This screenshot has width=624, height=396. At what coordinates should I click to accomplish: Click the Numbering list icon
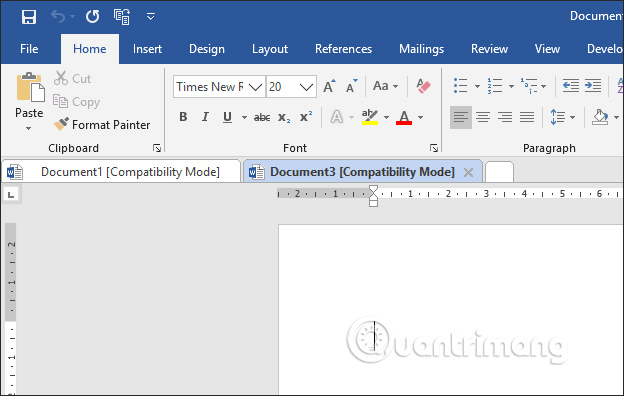point(495,86)
